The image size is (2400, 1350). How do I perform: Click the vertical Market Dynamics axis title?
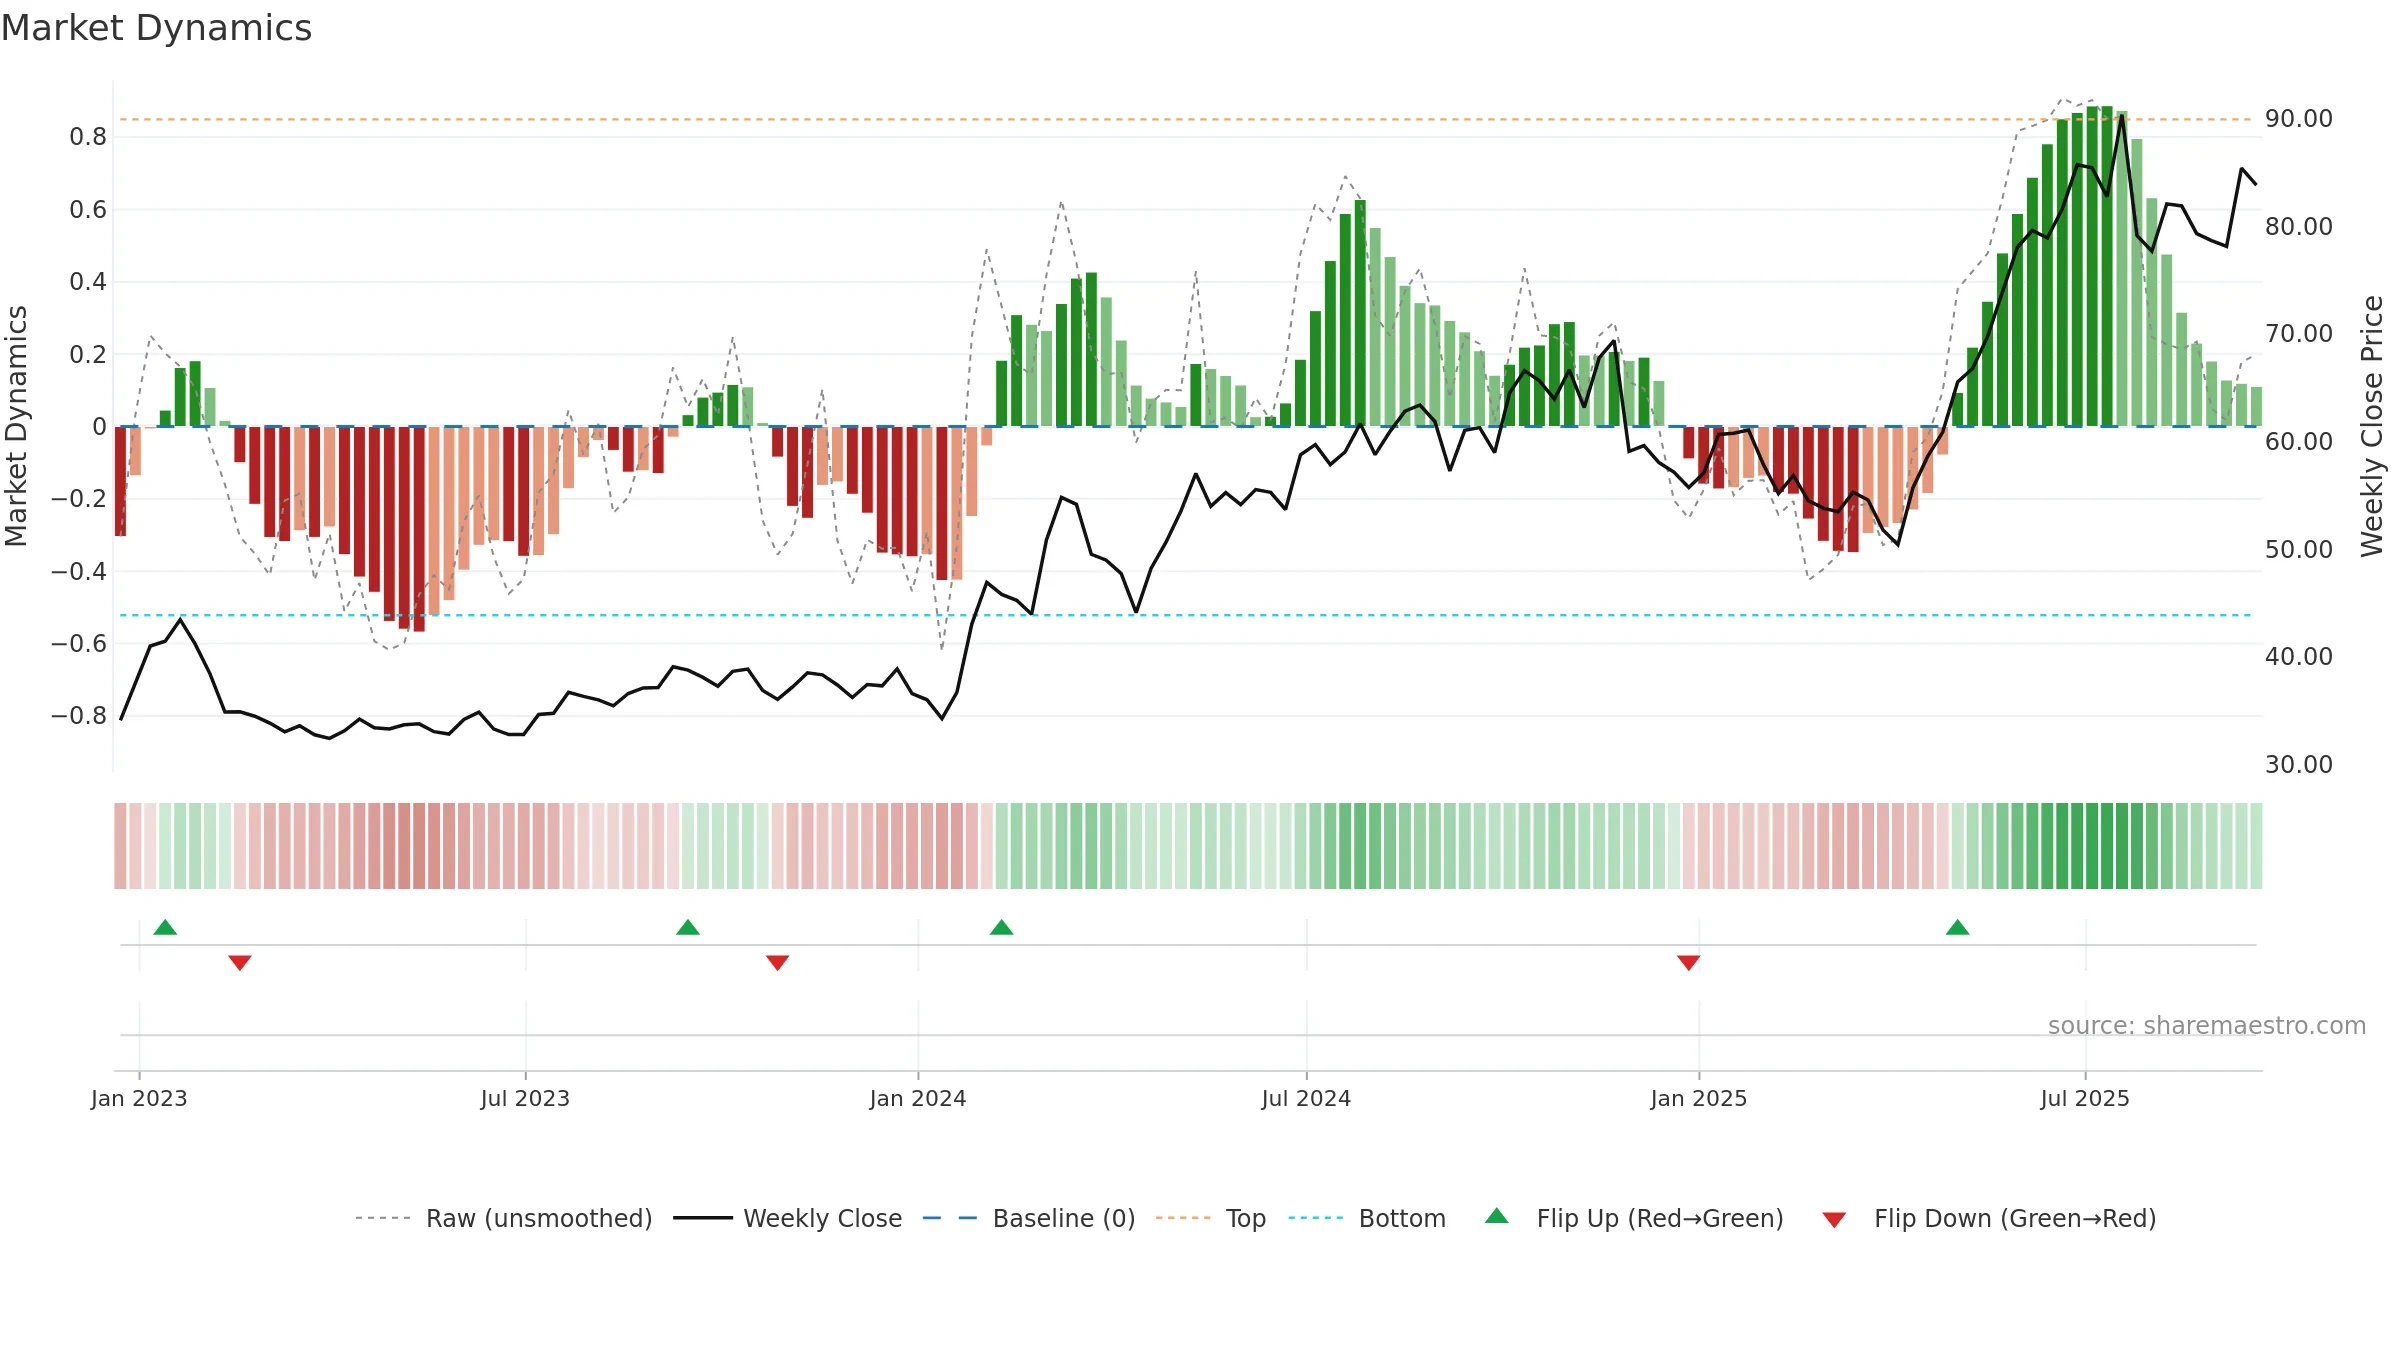(16, 426)
